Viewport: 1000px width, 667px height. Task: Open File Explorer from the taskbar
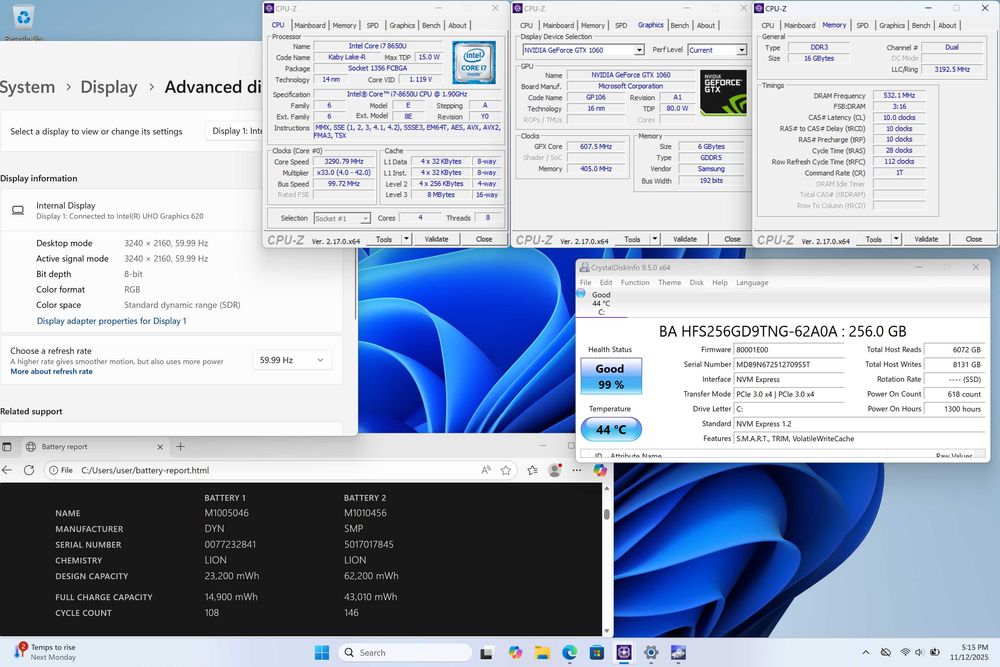click(541, 653)
